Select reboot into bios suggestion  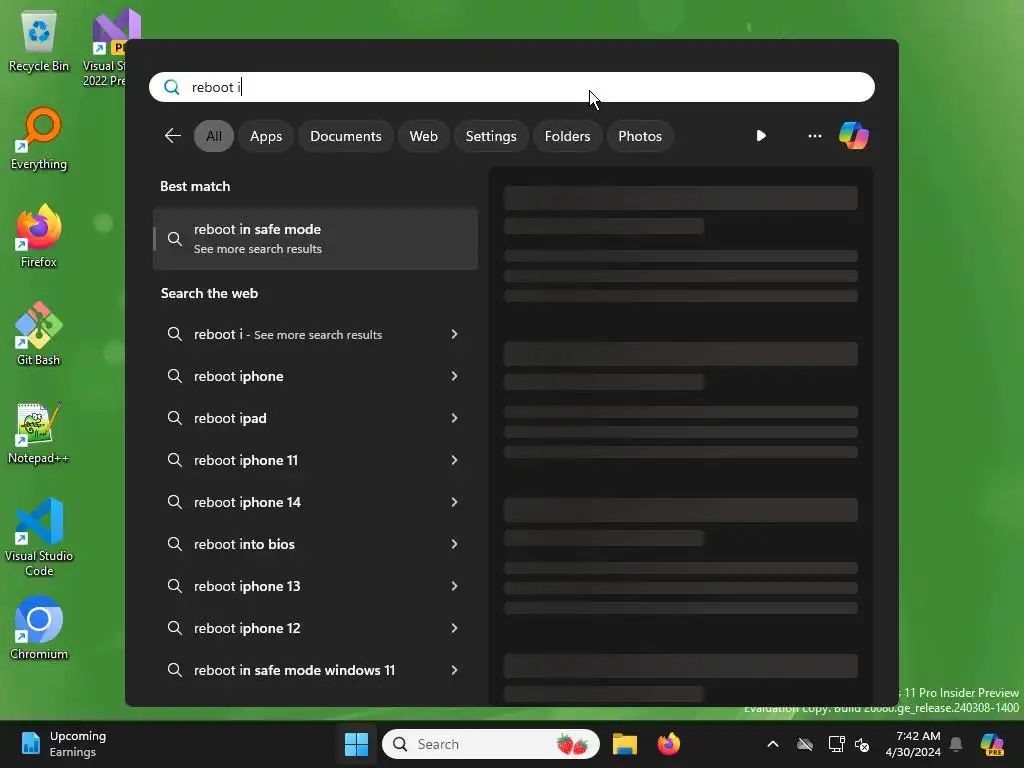tap(315, 544)
